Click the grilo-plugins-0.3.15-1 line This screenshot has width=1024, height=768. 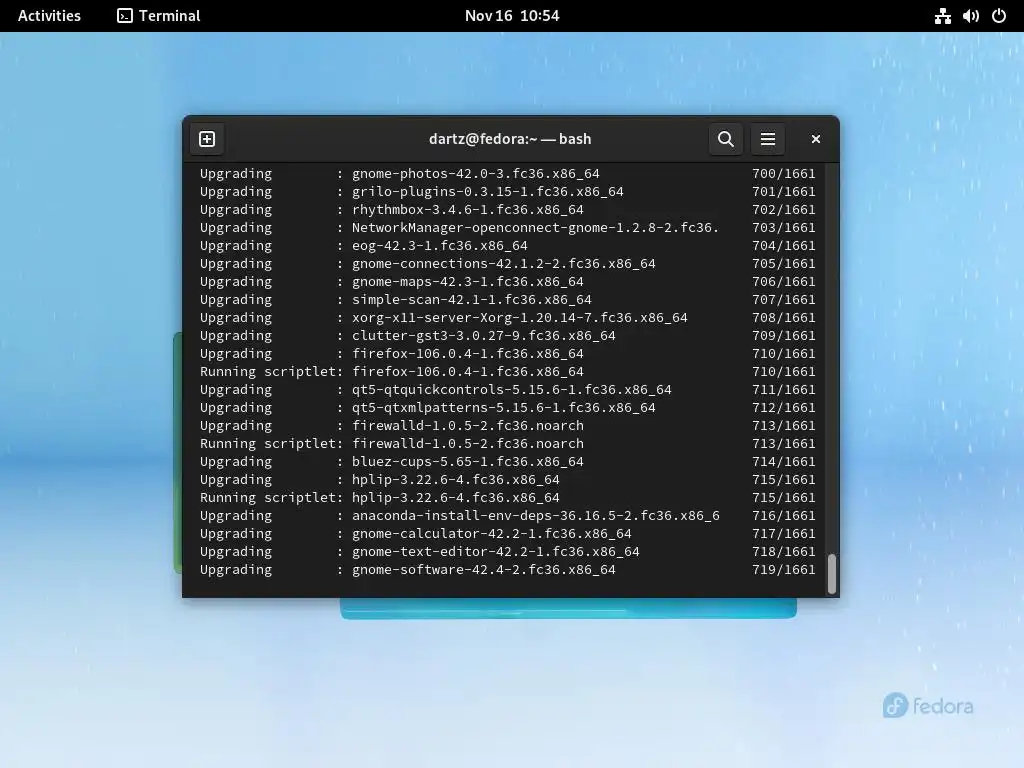click(488, 191)
